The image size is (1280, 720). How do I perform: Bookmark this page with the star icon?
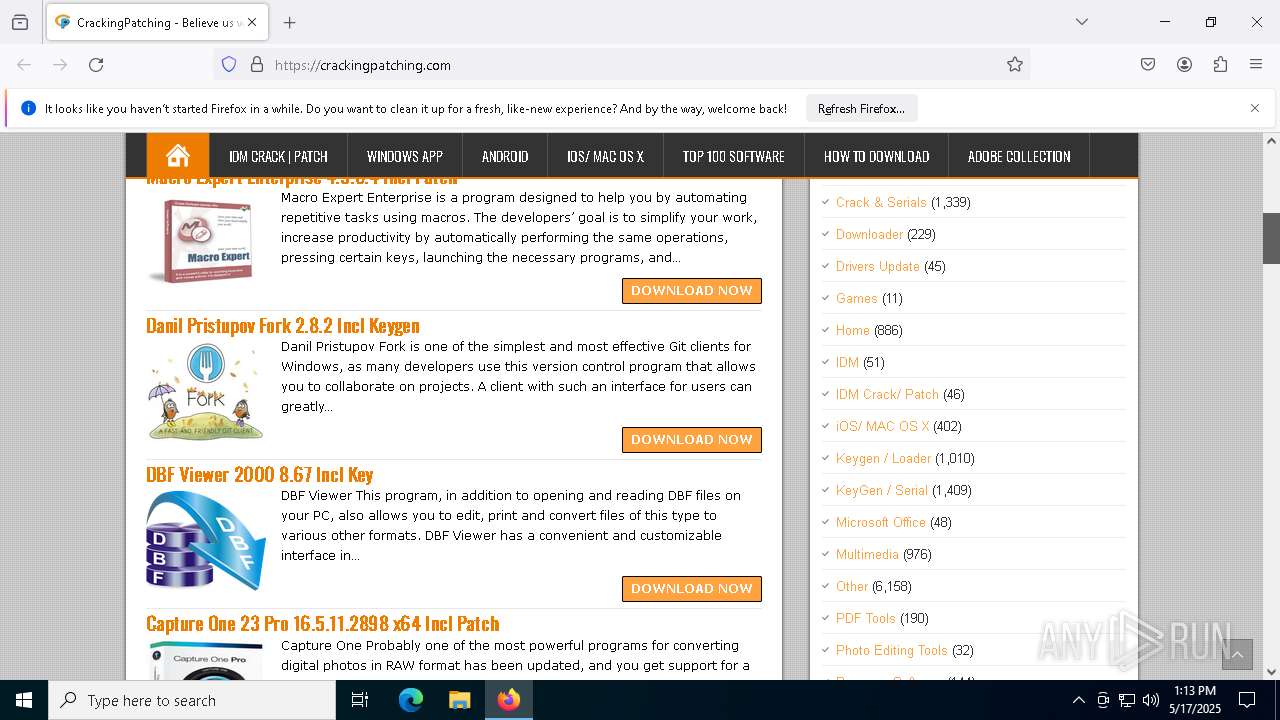click(1015, 65)
